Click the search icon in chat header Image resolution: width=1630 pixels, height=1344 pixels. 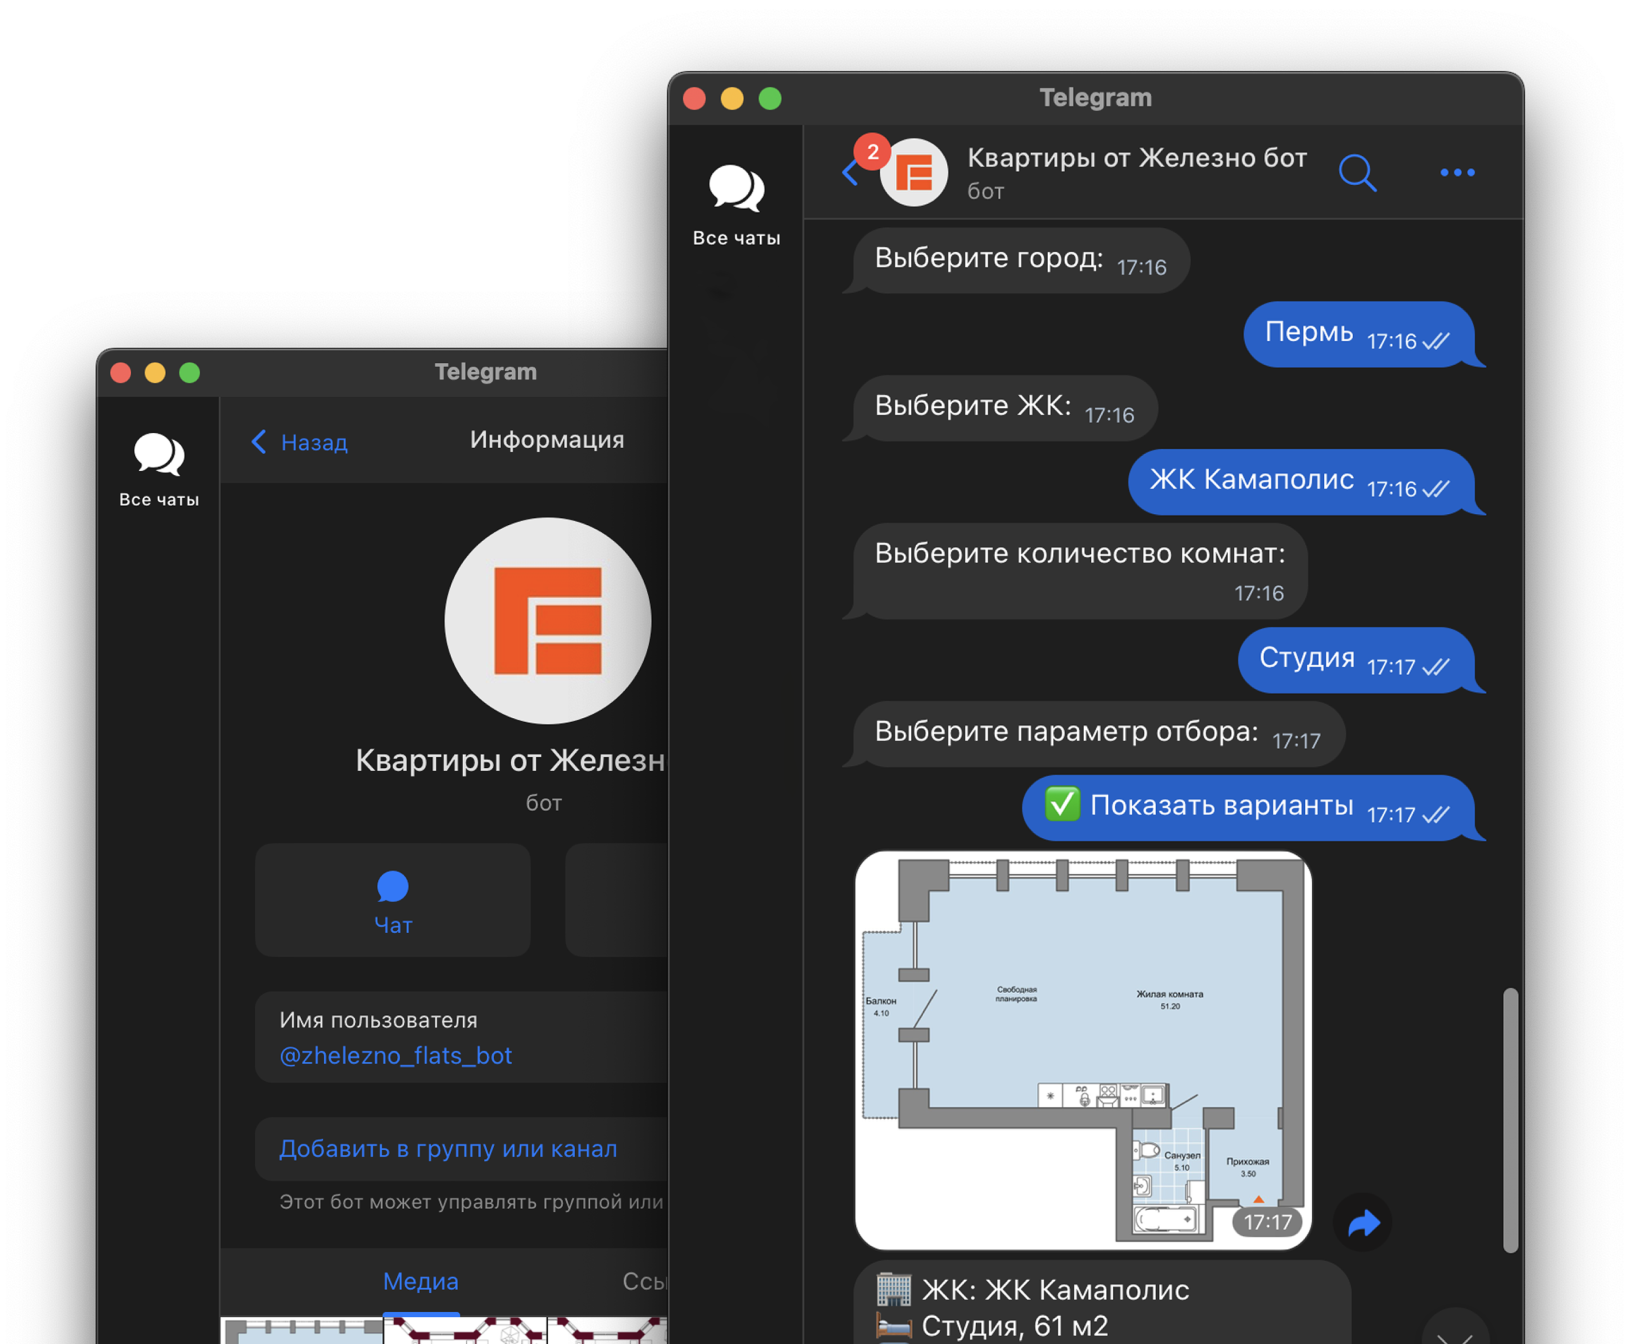pos(1357,173)
